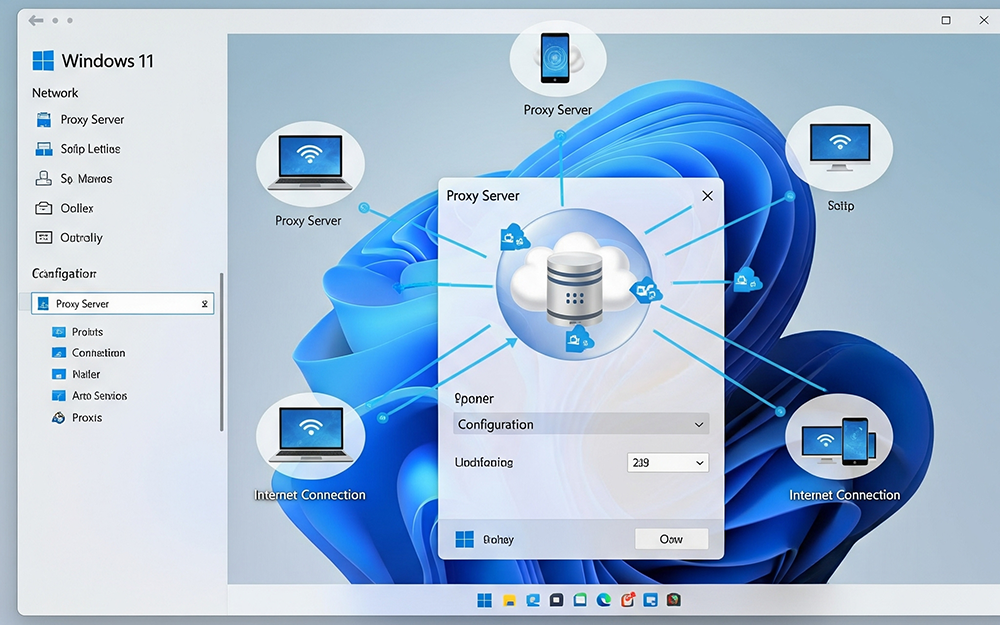
Task: Maximize the main window
Action: click(x=946, y=20)
